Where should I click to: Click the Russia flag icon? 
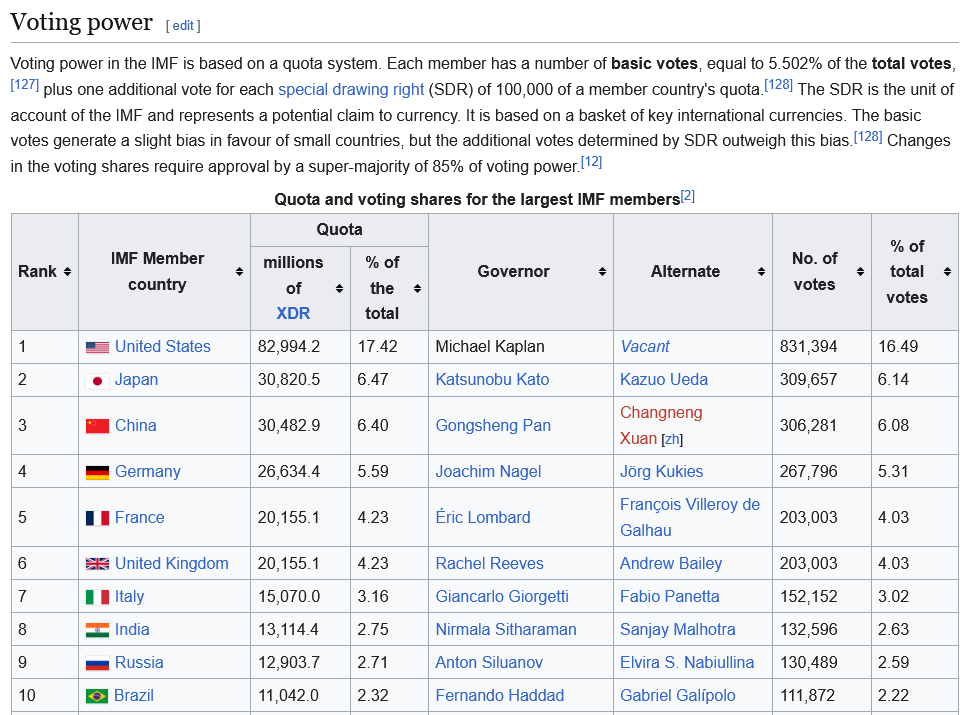(97, 664)
